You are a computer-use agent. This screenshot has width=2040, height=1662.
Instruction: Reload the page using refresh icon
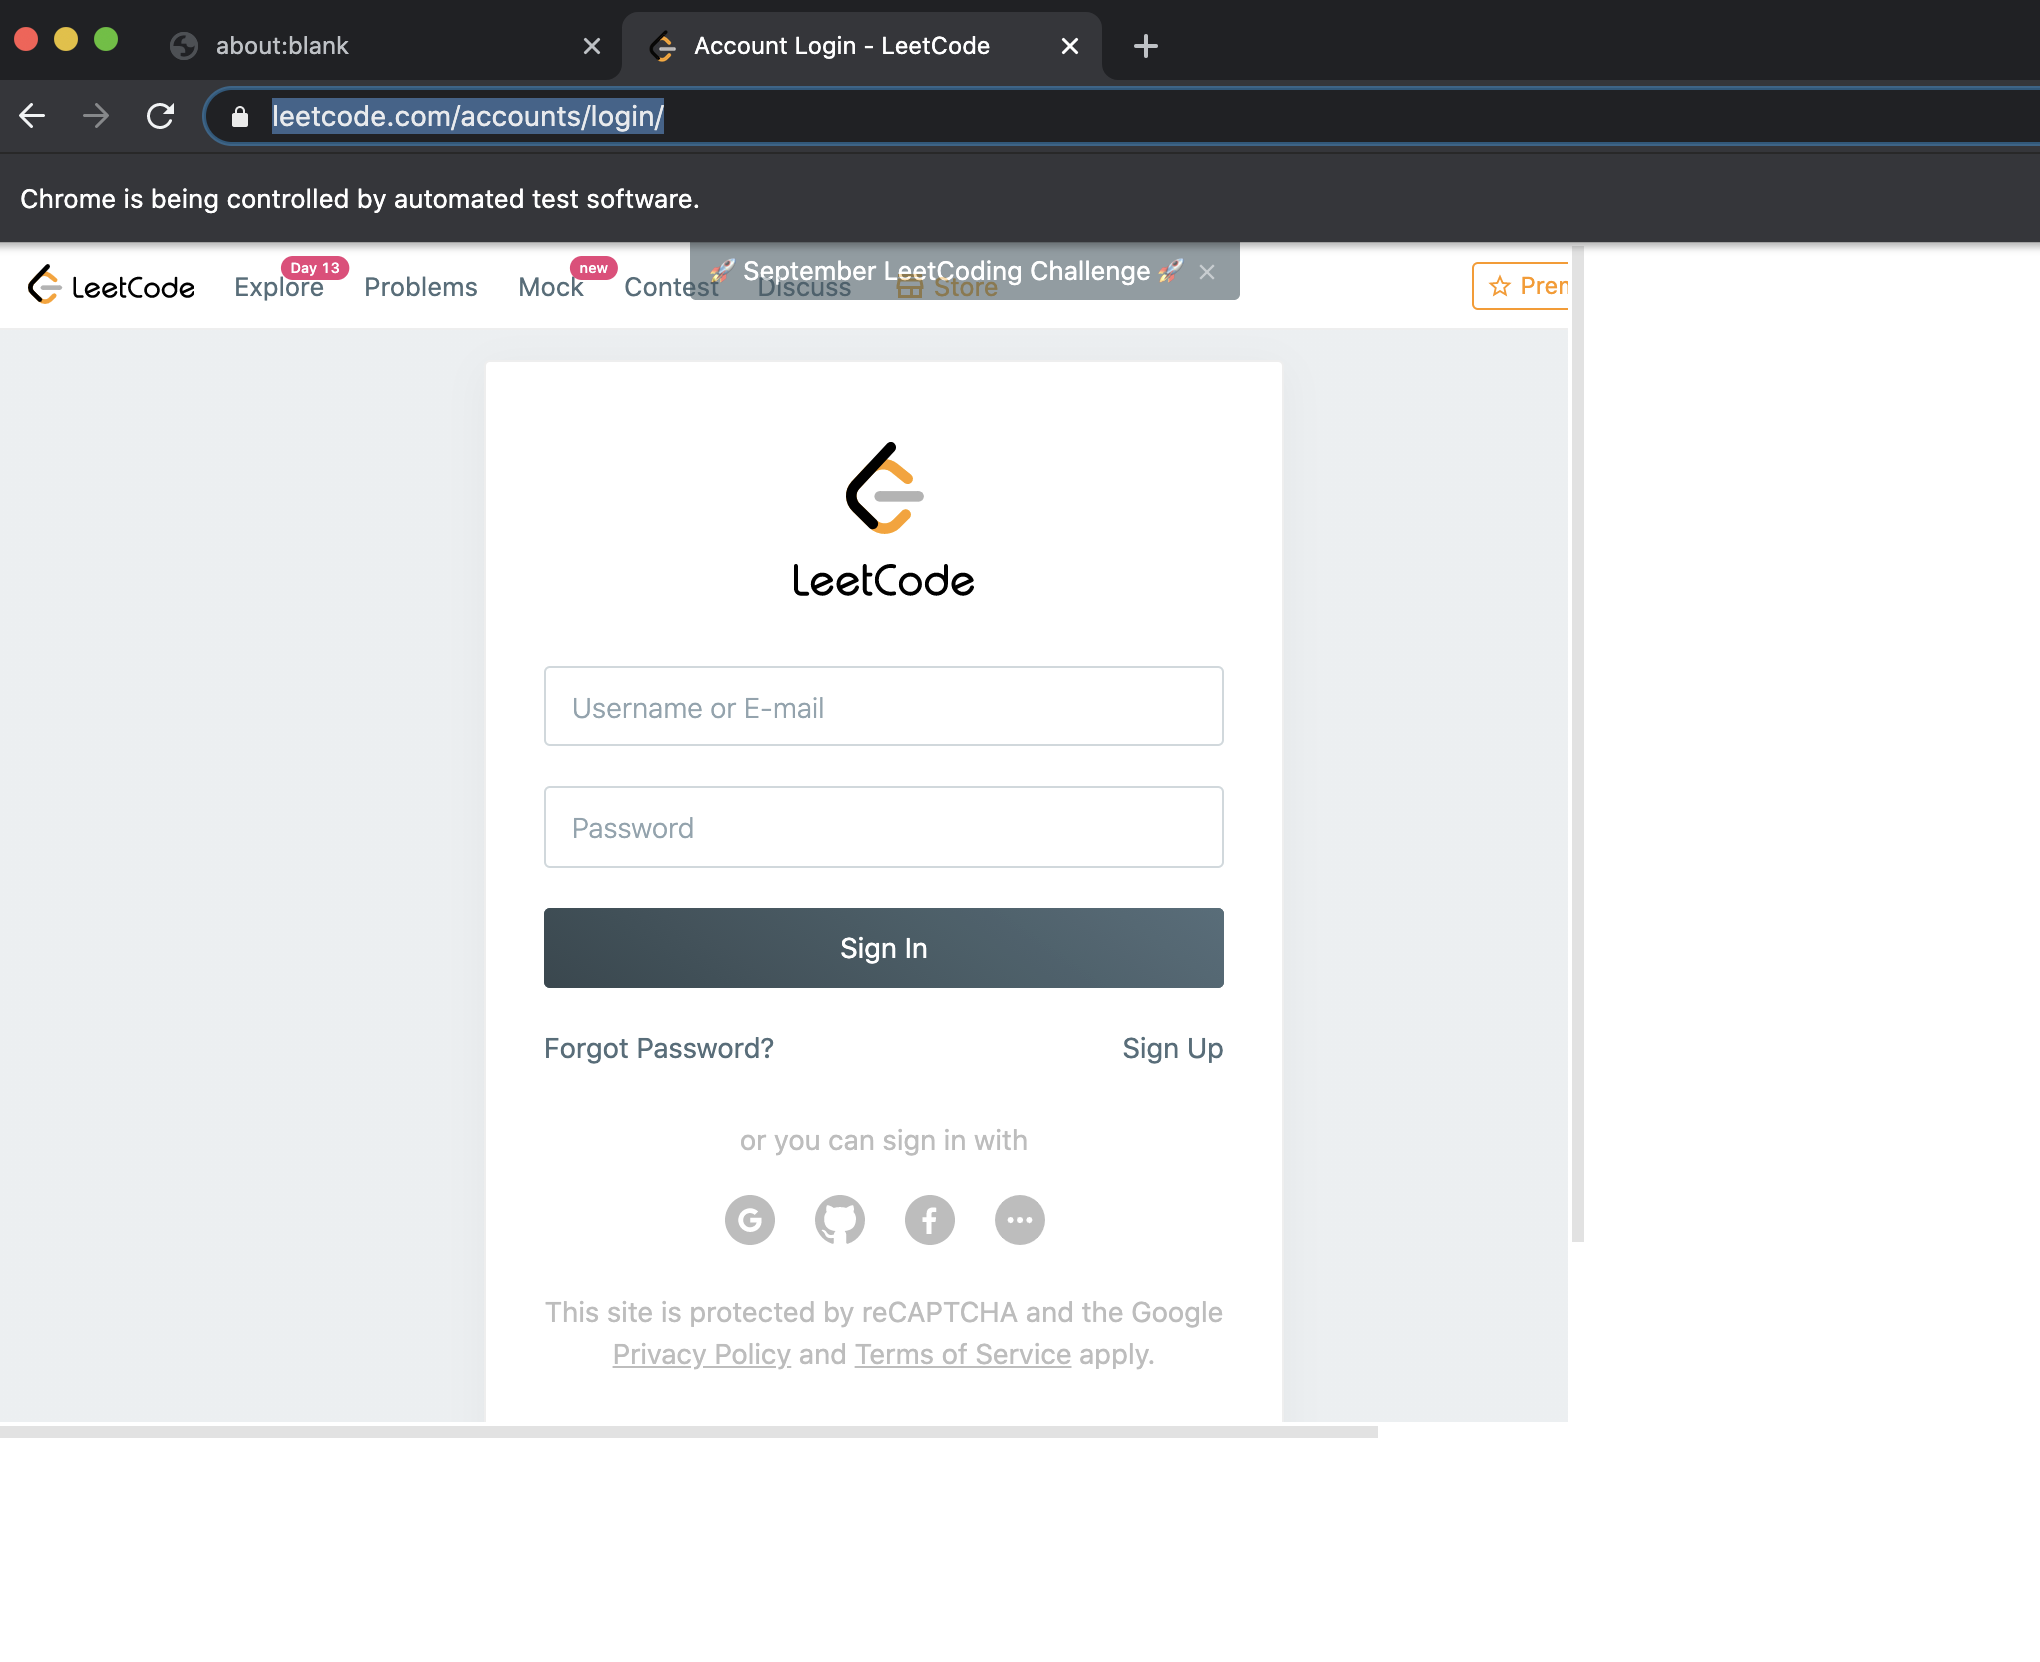point(160,116)
